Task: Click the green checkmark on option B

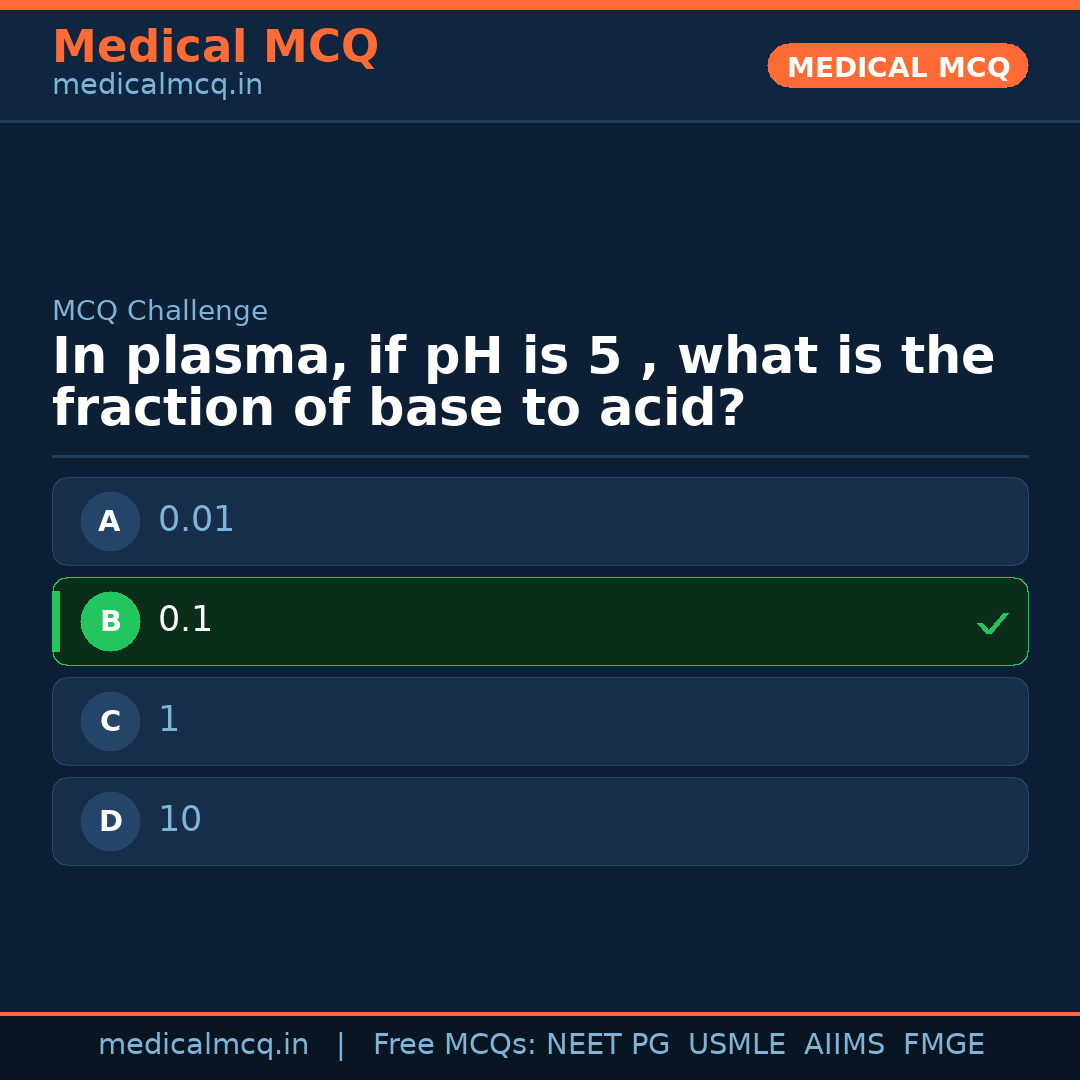Action: [x=992, y=623]
